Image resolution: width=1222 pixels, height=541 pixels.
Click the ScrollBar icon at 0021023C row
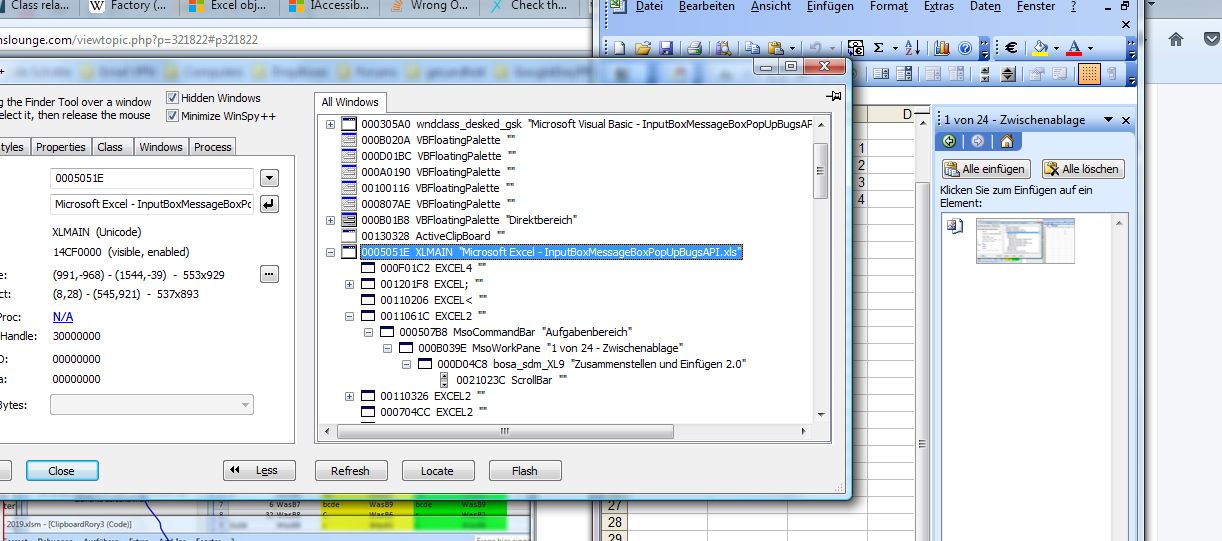click(x=444, y=380)
